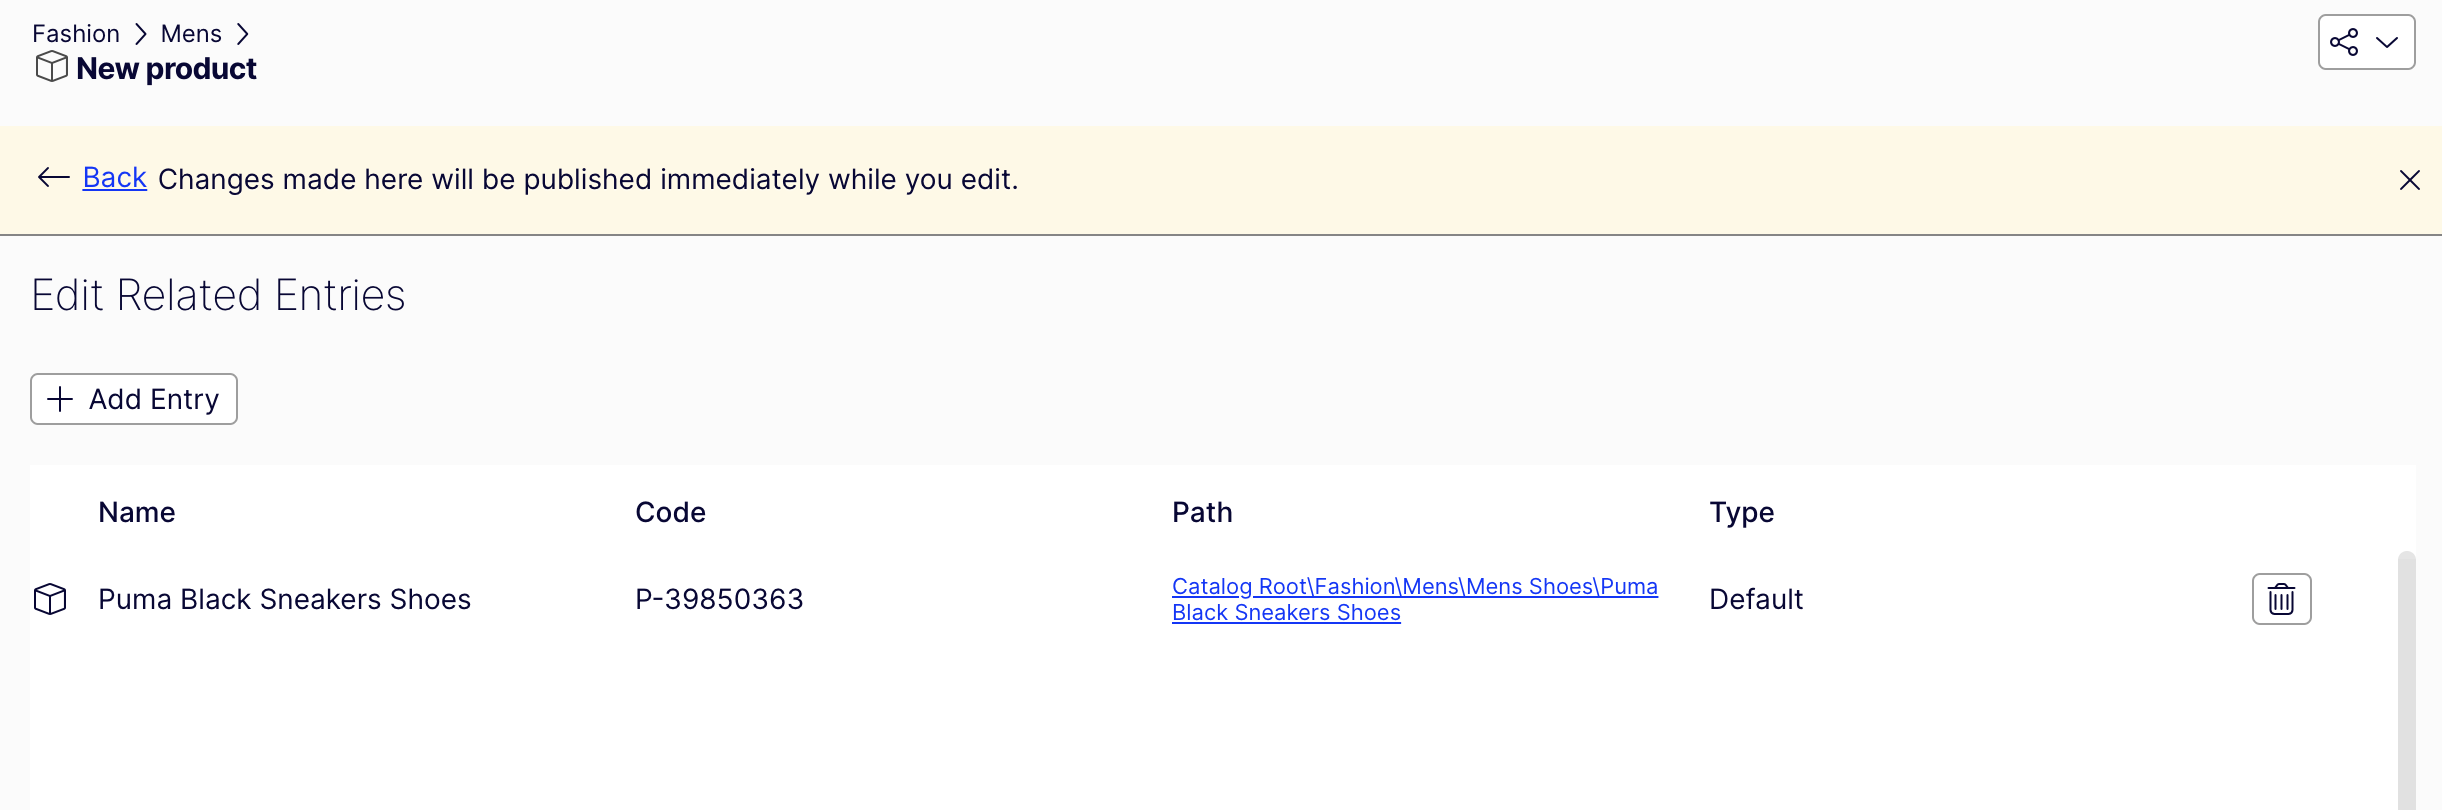Viewport: 2442px width, 810px height.
Task: Click the publish warning message text
Action: click(588, 179)
